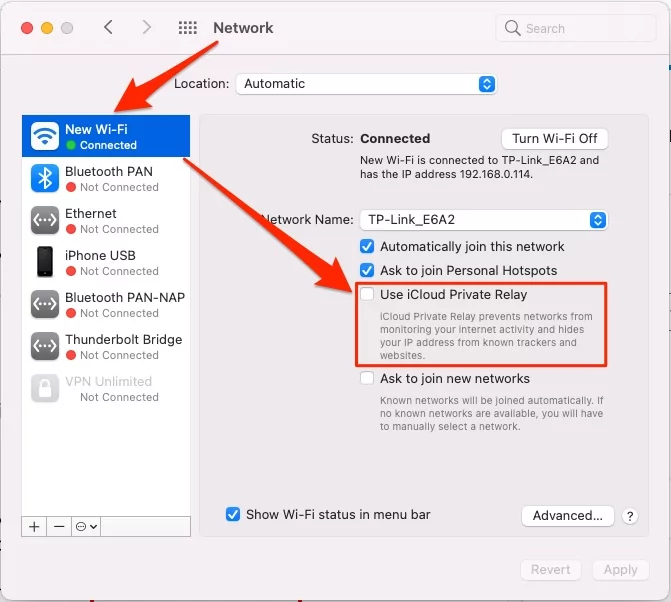This screenshot has height=602, width=671.
Task: Click the Network window title
Action: pyautogui.click(x=243, y=28)
